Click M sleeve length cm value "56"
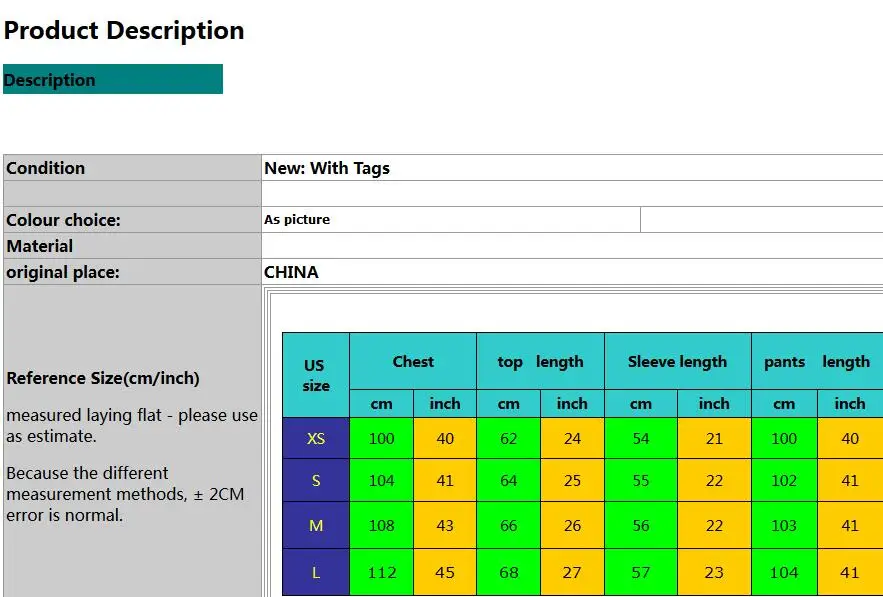Screen dimensions: 883x597 [x=641, y=525]
